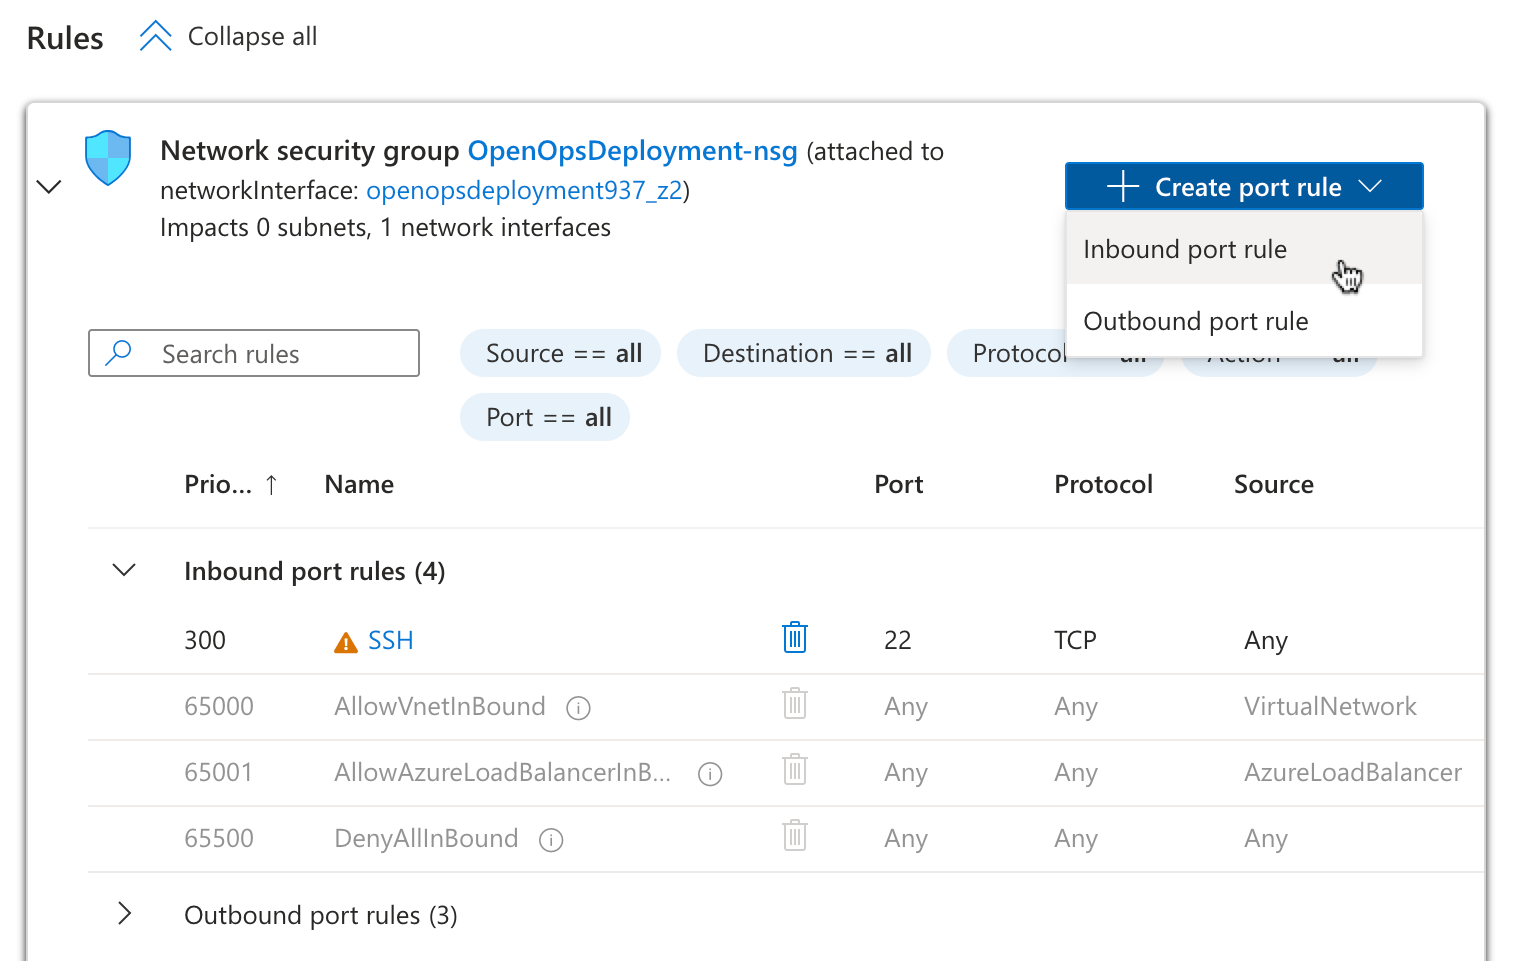Open the SSH rule details
1520x961 pixels.
tap(392, 639)
